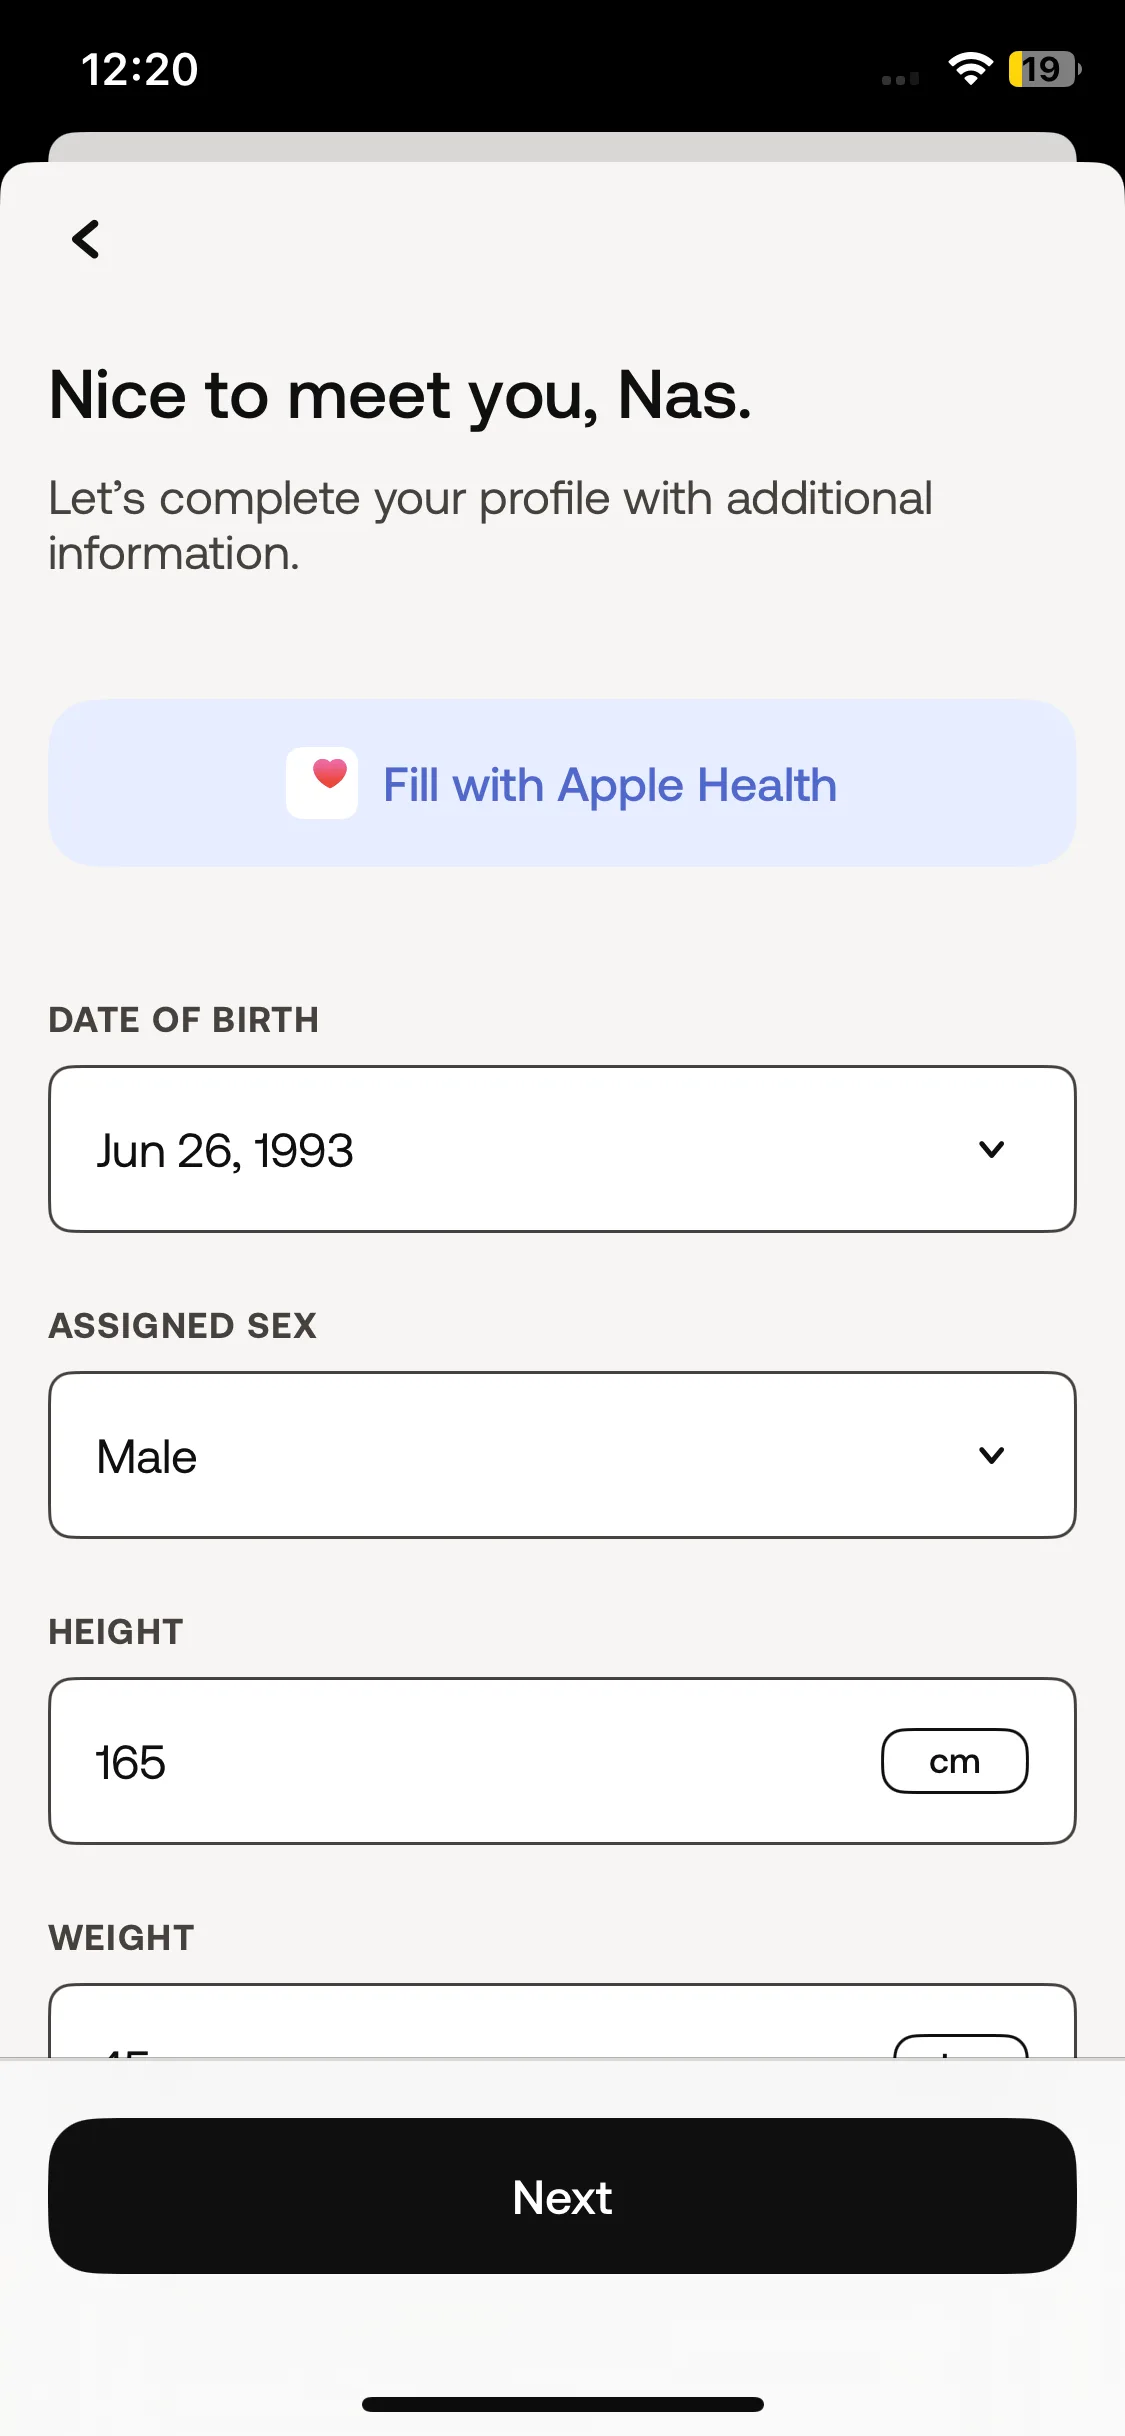
Task: Tap the HEIGHT field label
Action: [x=116, y=1632]
